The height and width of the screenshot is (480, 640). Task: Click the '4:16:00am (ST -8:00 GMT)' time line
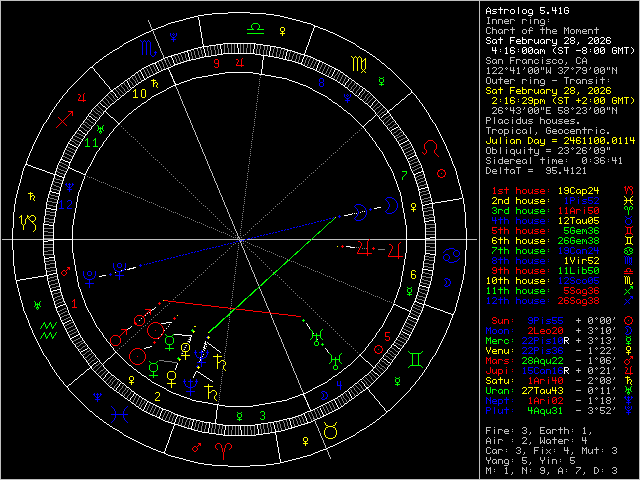563,51
